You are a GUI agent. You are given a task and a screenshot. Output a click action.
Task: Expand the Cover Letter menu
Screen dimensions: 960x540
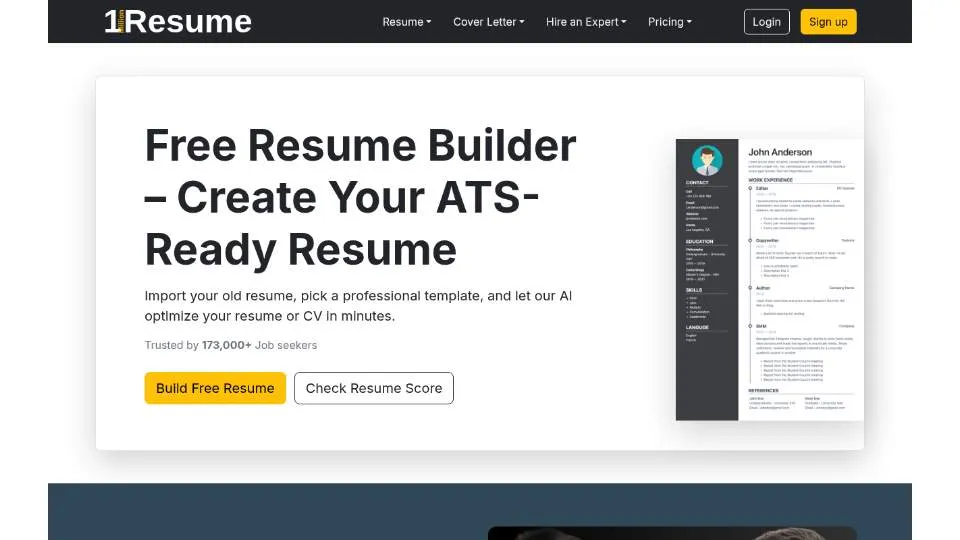(x=489, y=21)
